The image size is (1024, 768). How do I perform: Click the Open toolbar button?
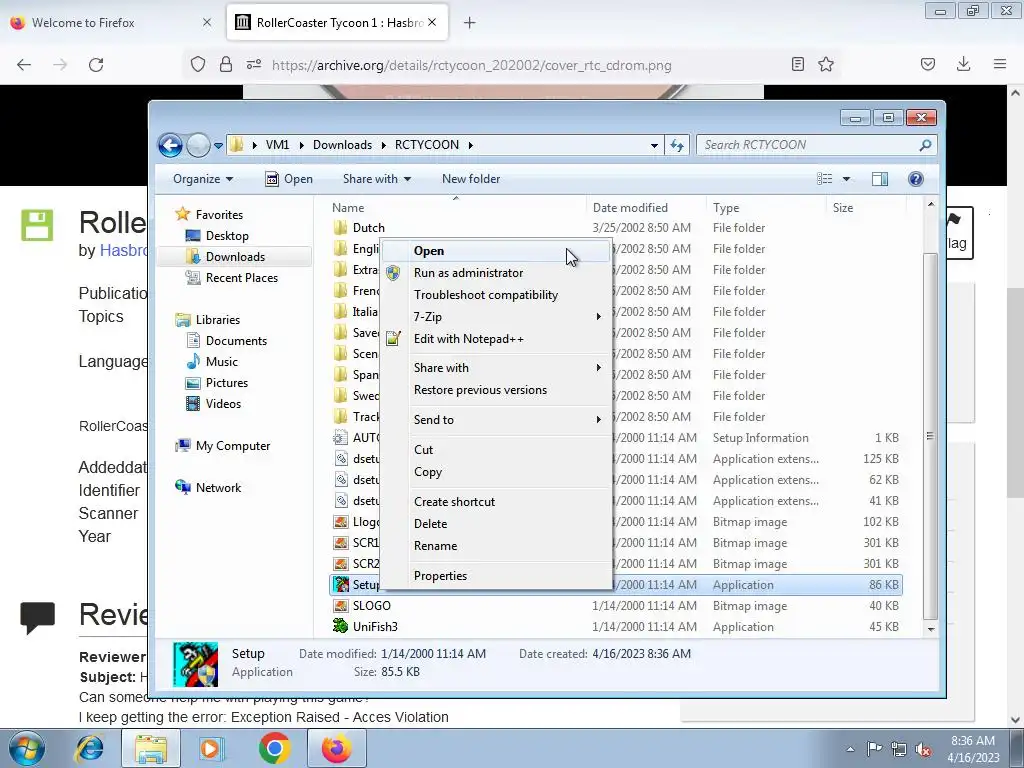[289, 179]
